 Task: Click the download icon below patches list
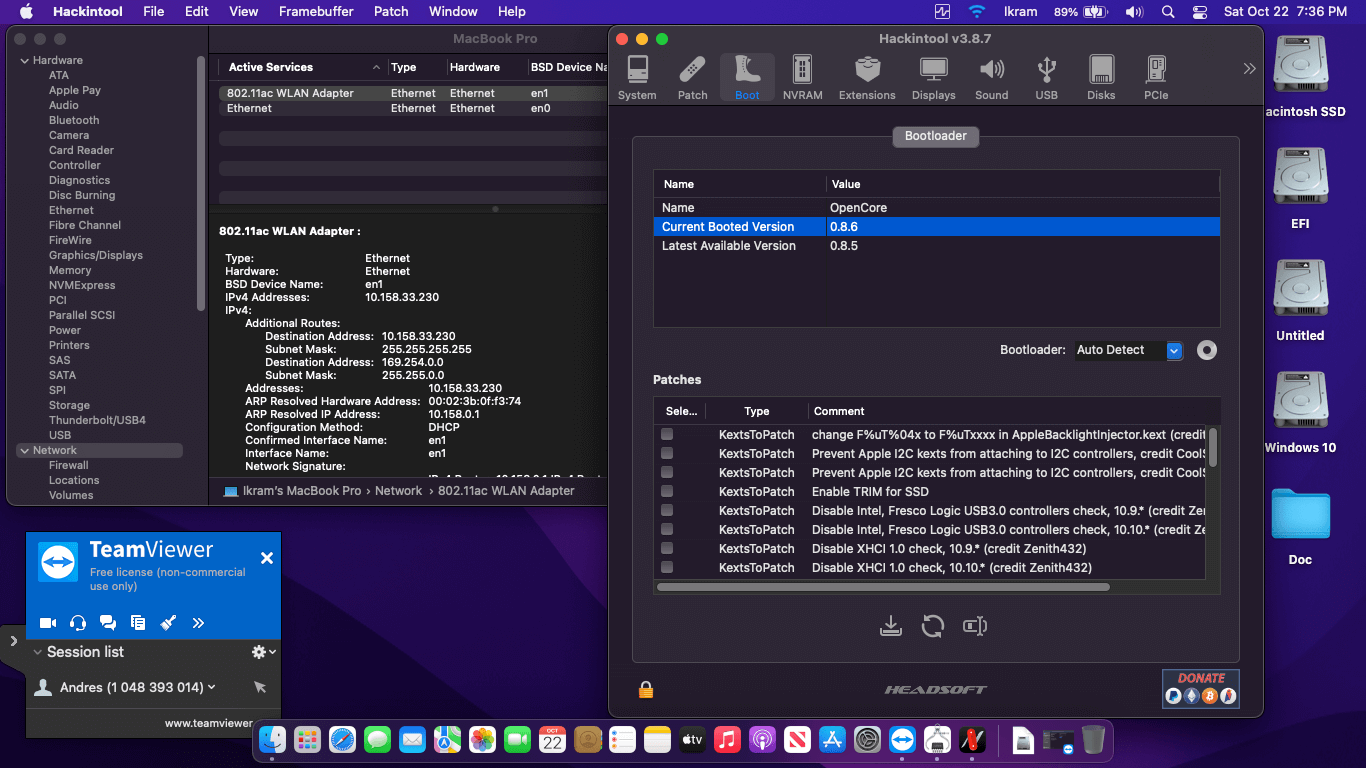pyautogui.click(x=890, y=626)
